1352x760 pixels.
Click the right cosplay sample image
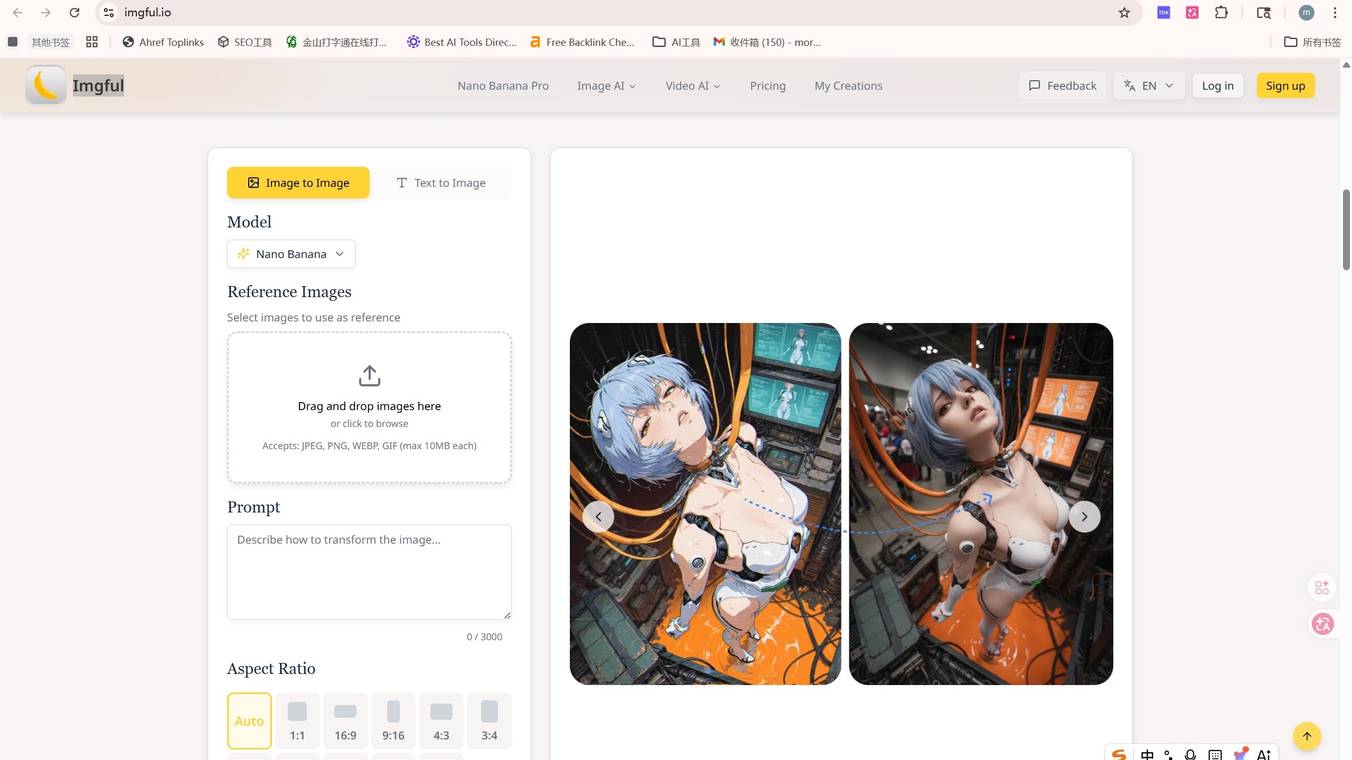pos(981,504)
